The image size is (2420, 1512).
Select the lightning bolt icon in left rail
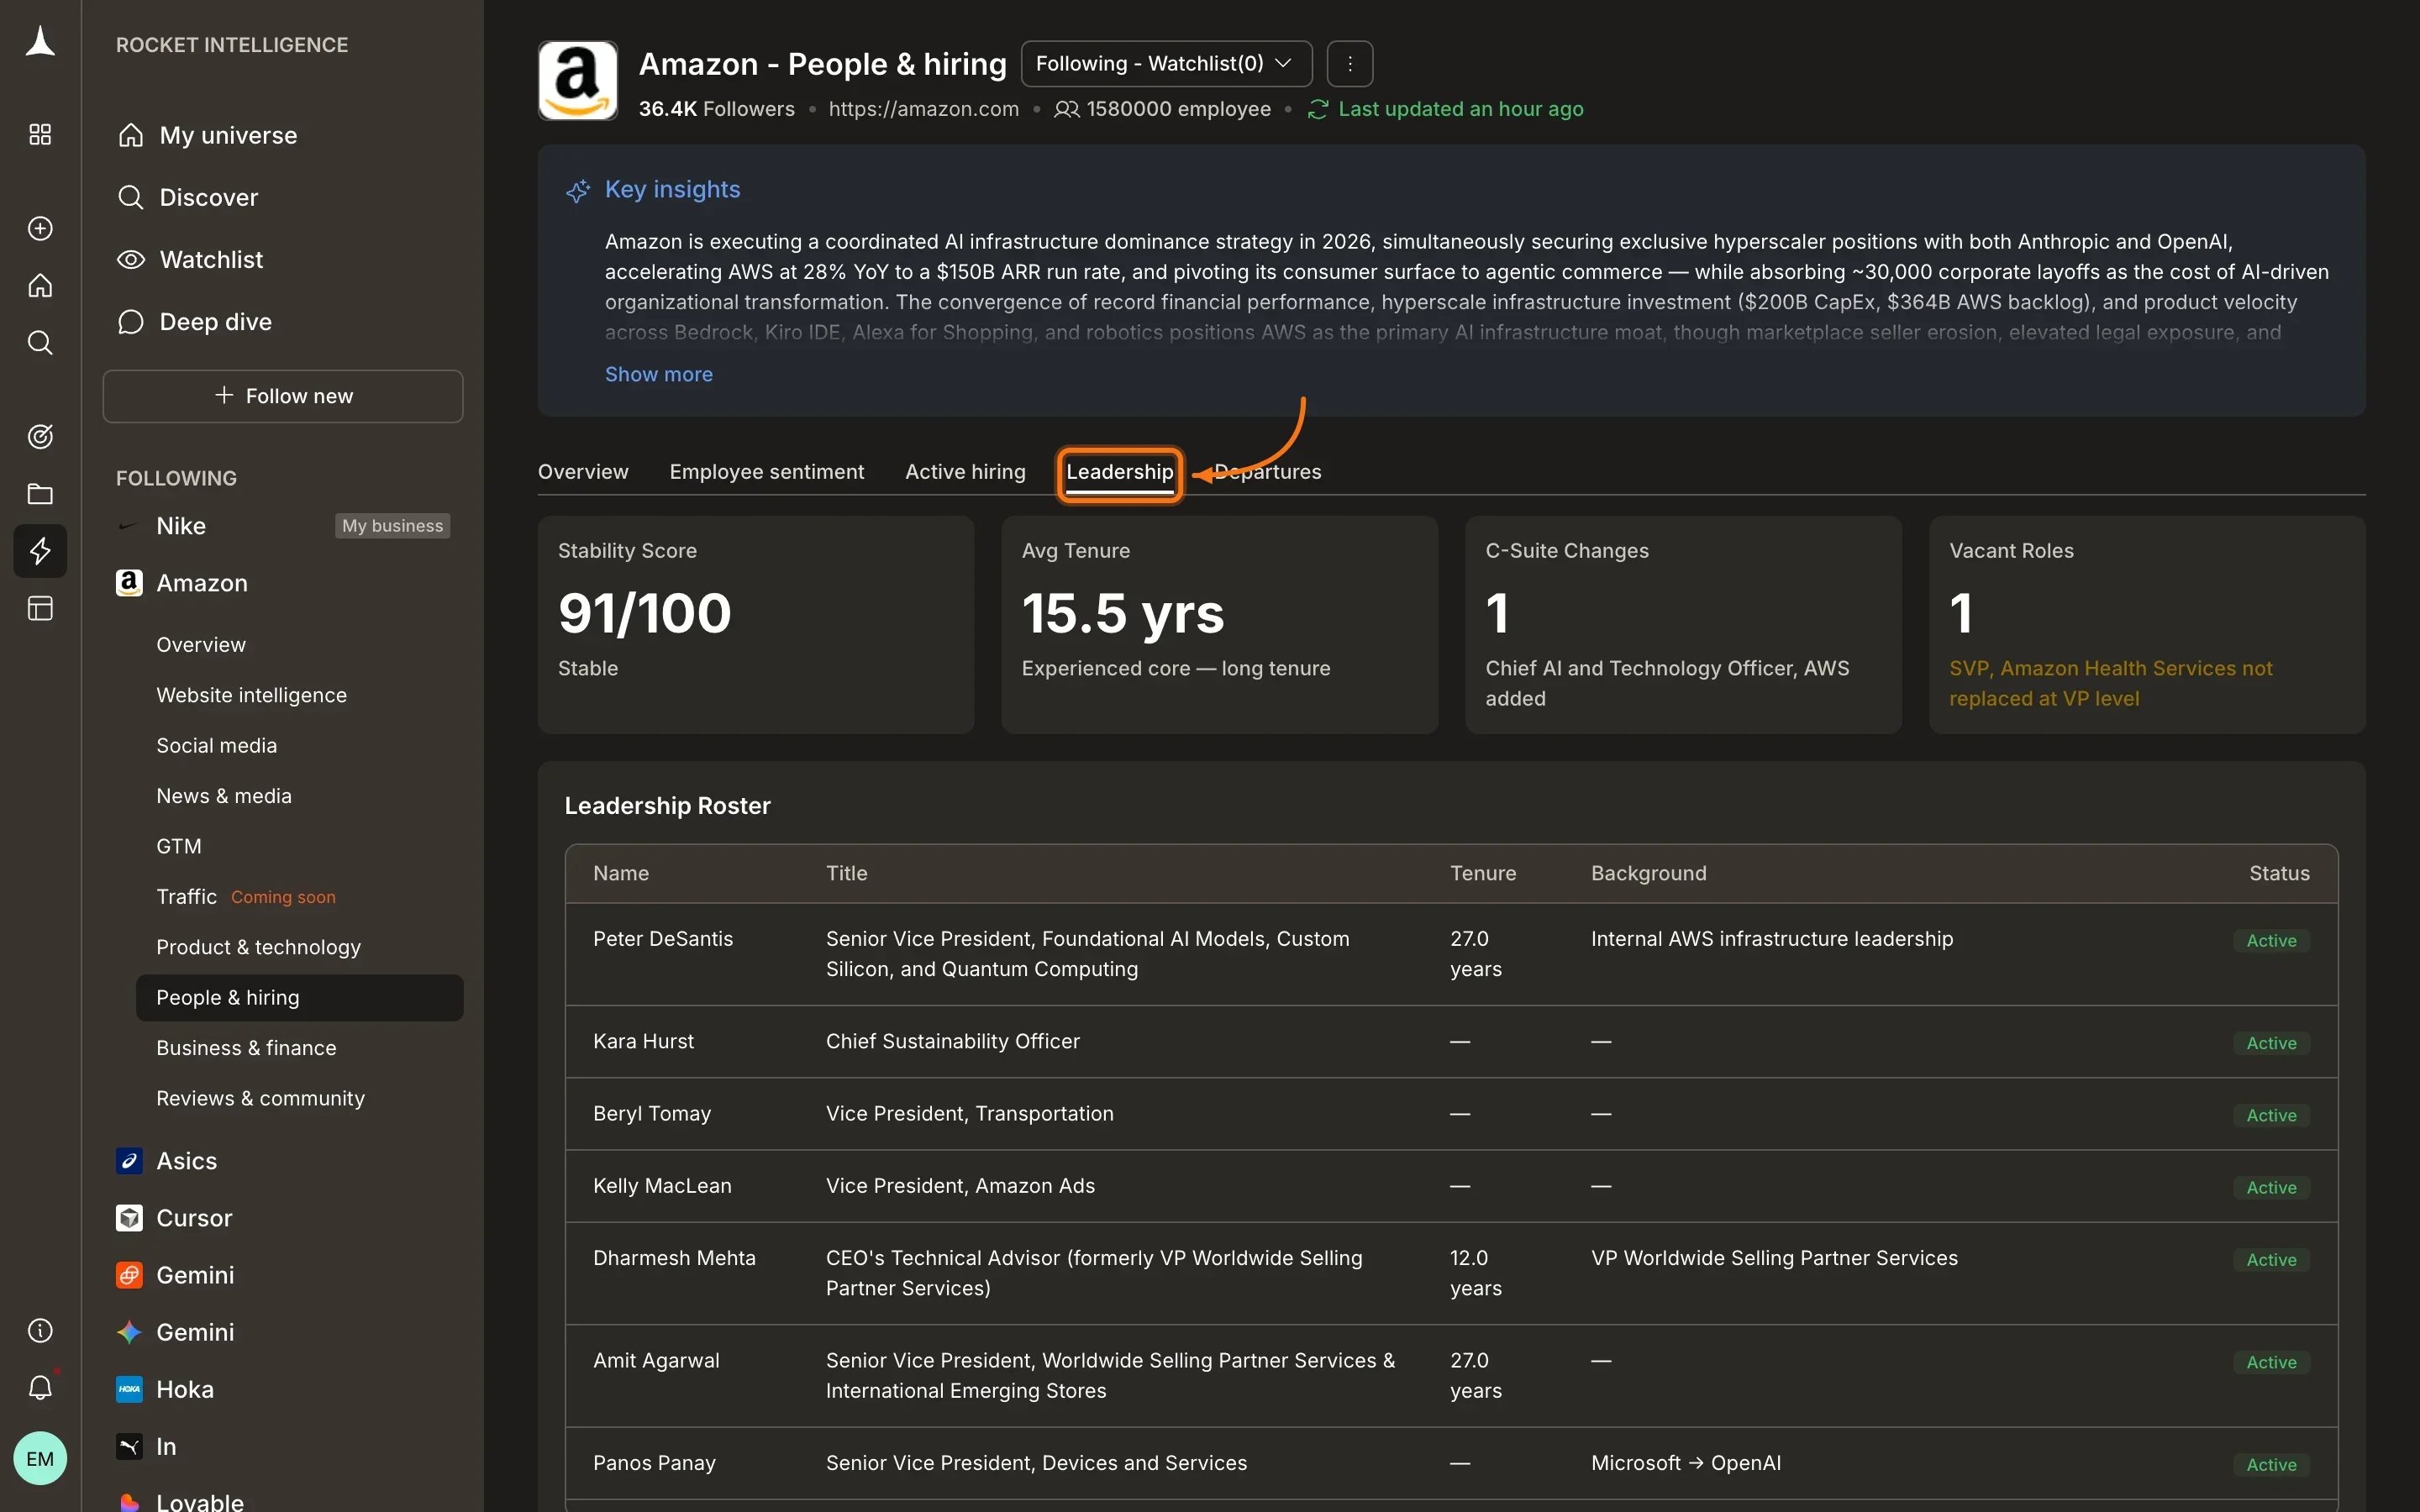click(40, 551)
